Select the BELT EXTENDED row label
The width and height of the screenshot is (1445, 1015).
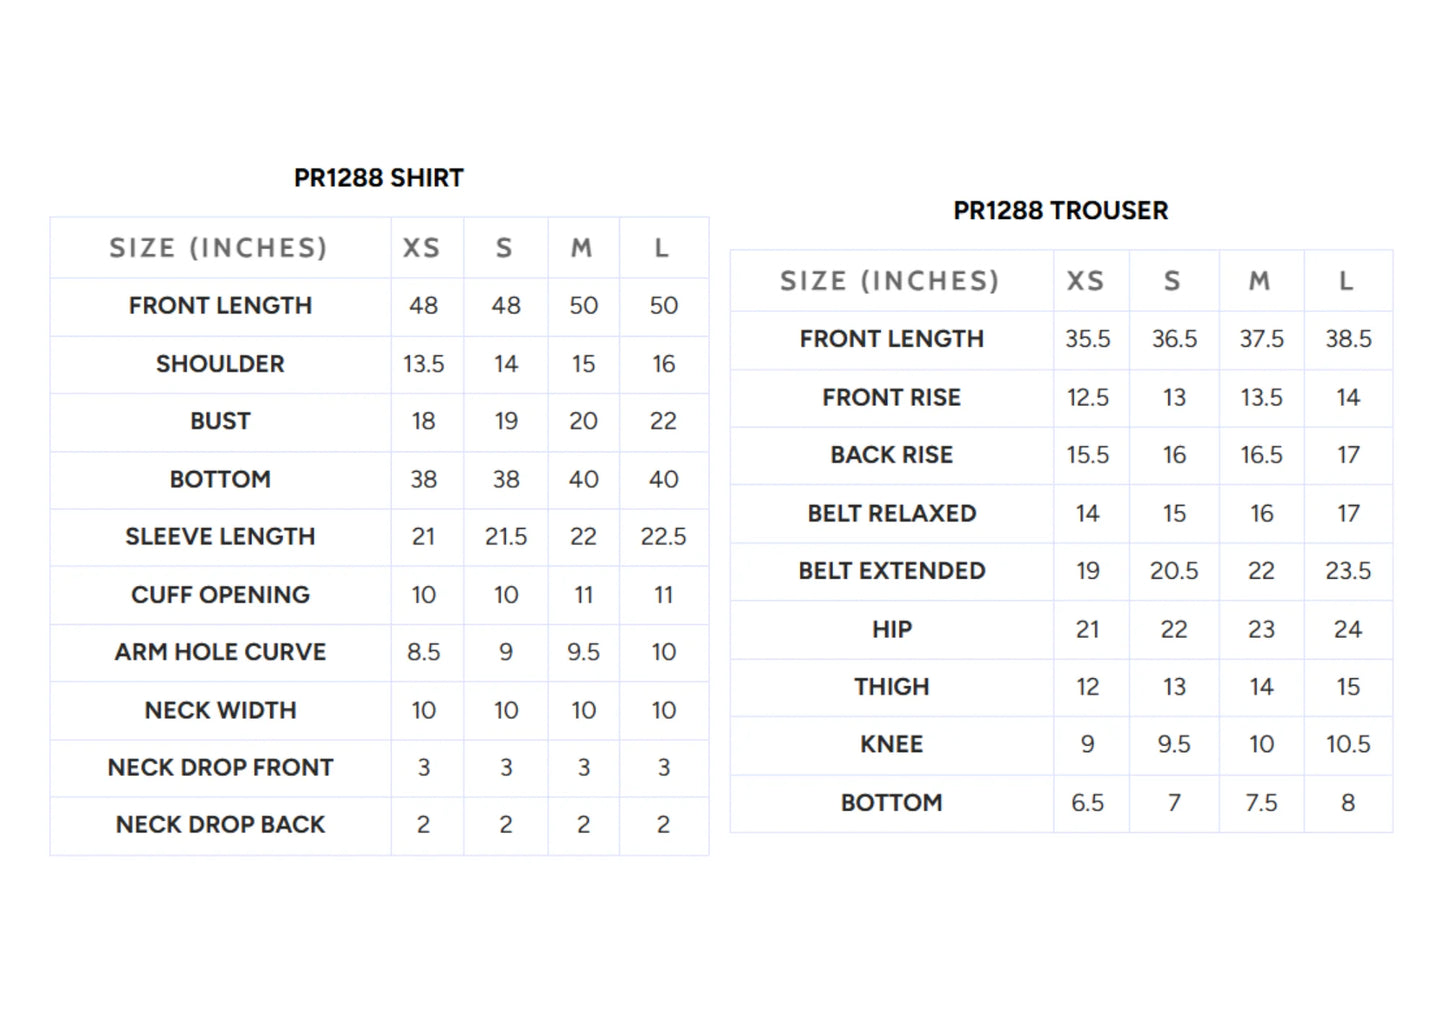(x=891, y=571)
